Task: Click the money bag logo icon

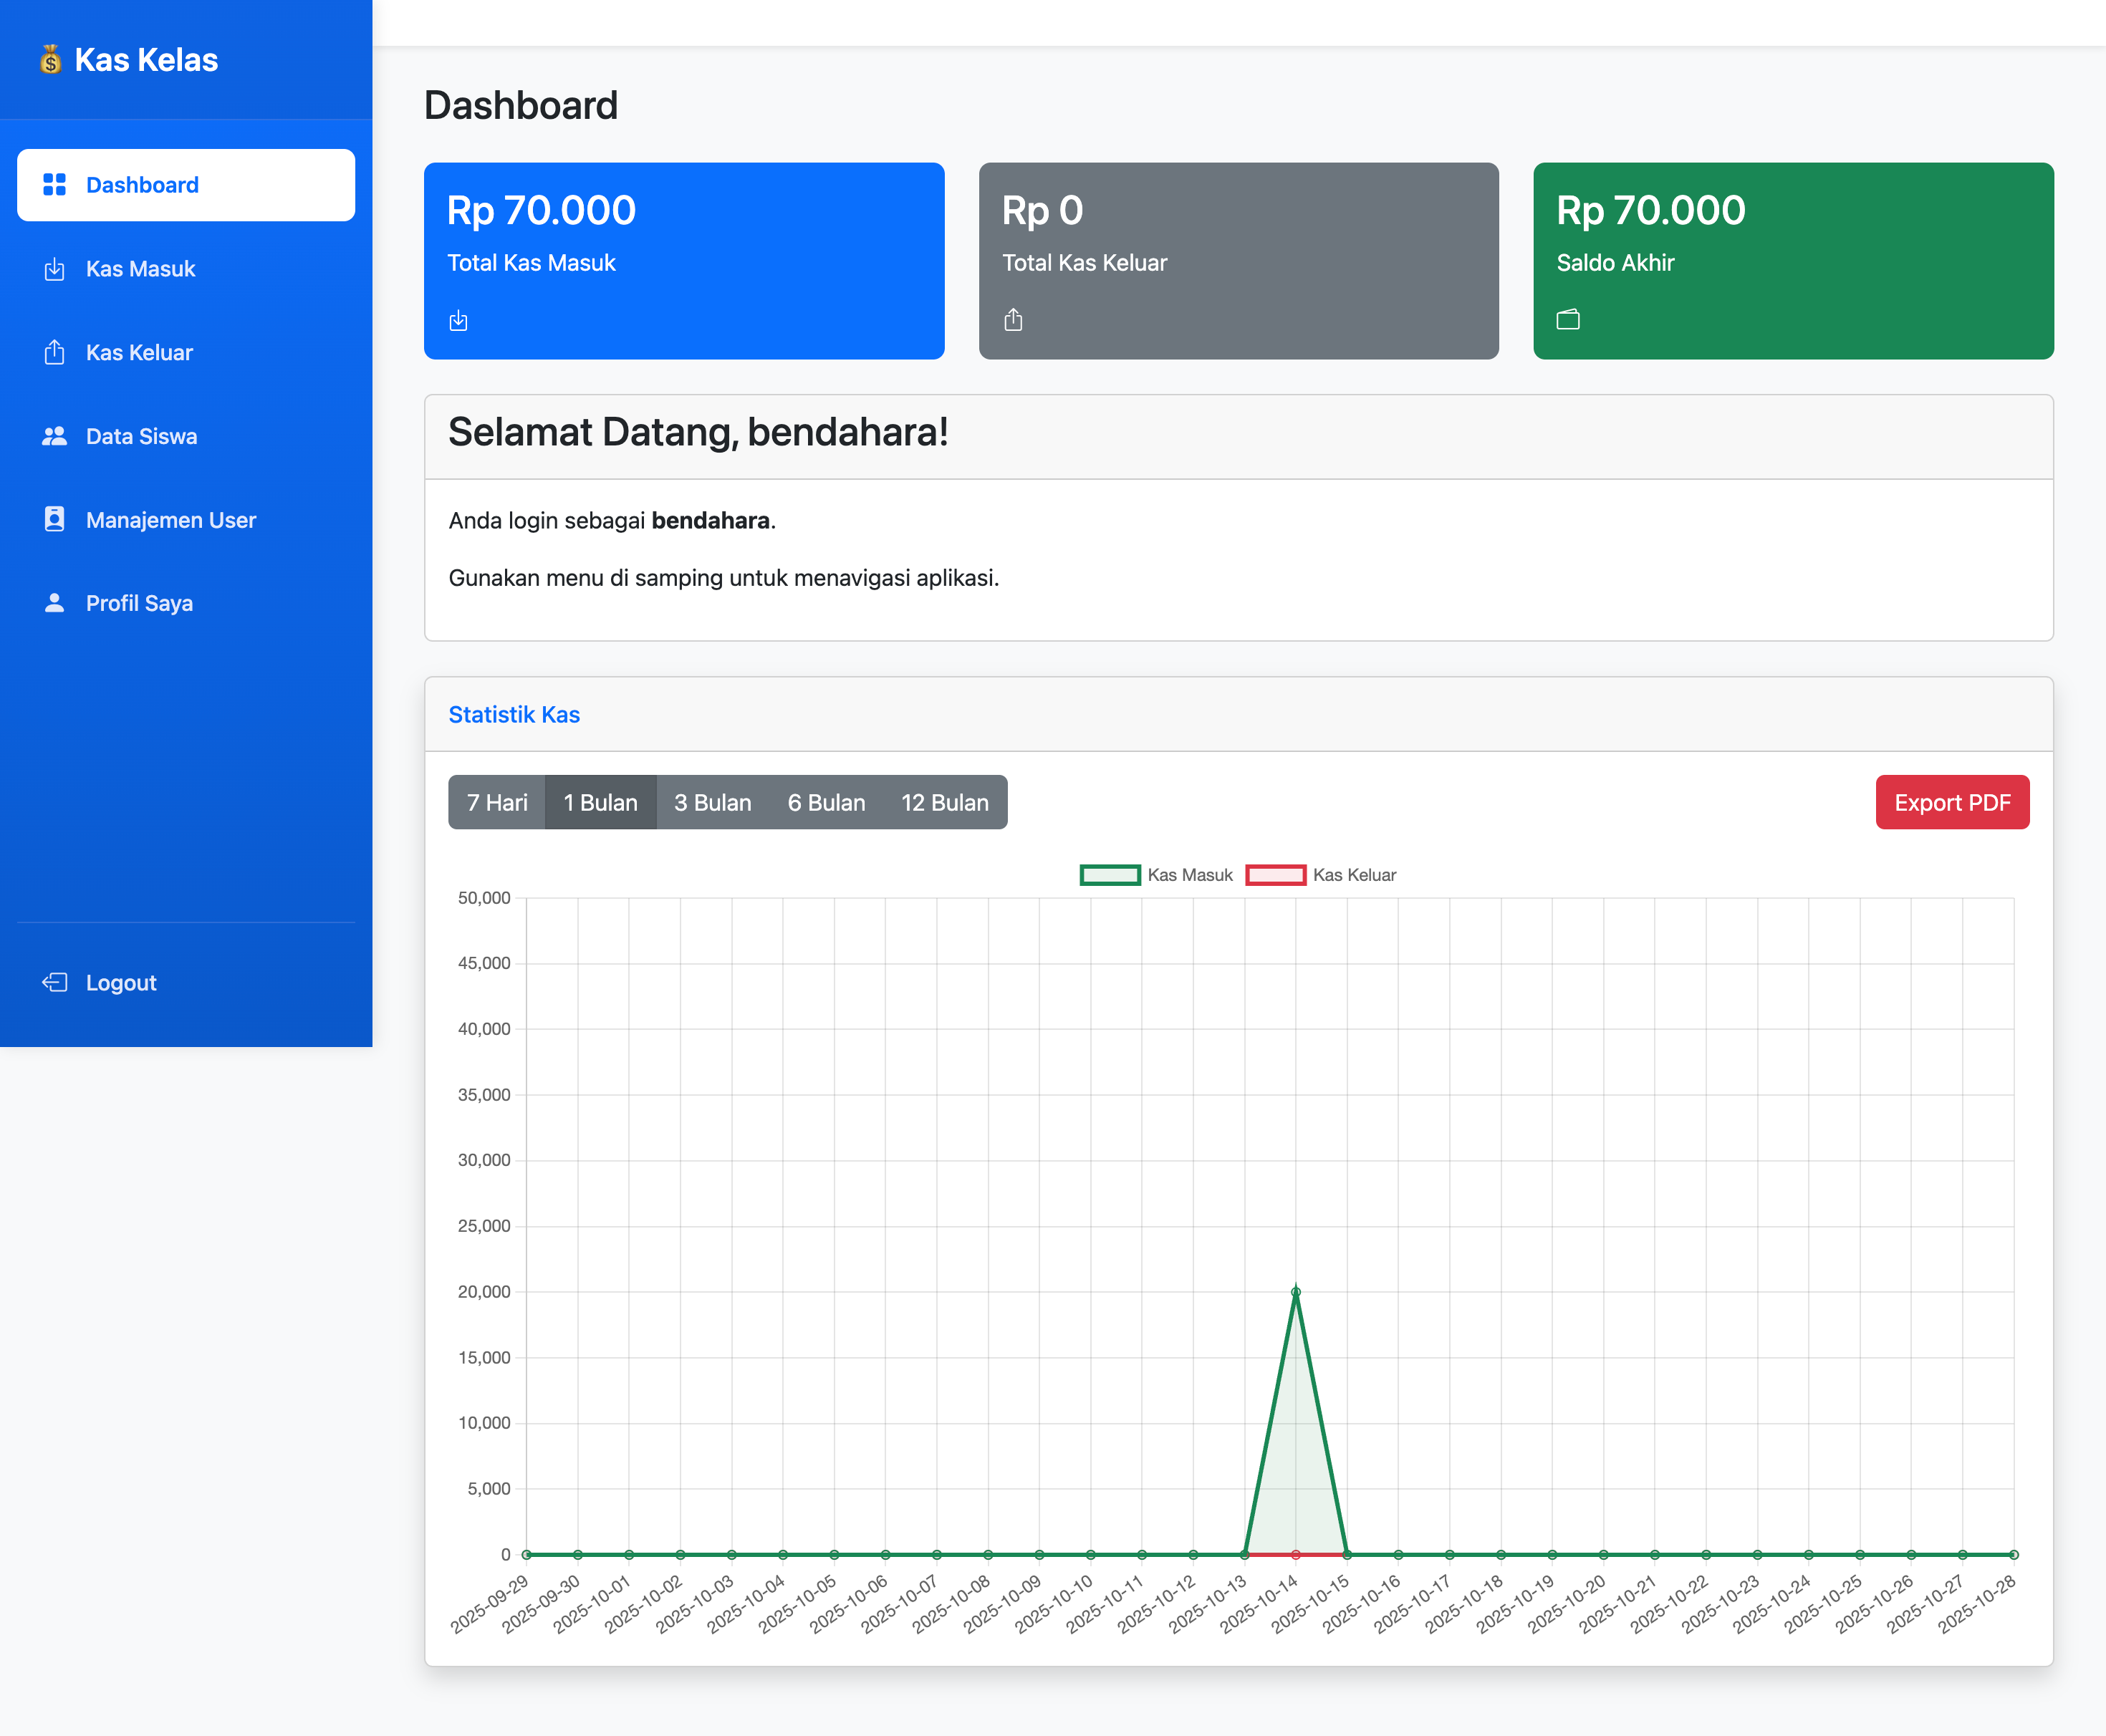Action: [50, 60]
